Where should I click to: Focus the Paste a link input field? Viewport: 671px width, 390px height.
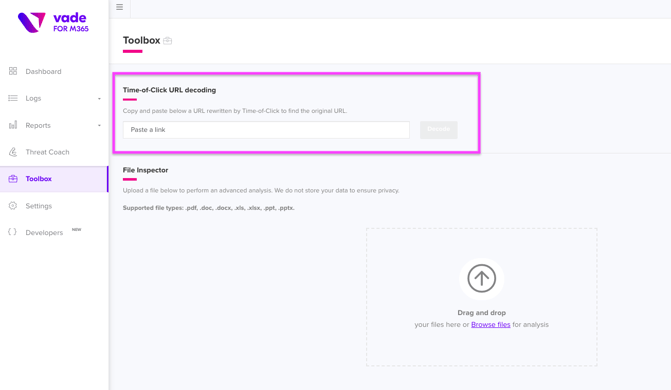click(266, 130)
